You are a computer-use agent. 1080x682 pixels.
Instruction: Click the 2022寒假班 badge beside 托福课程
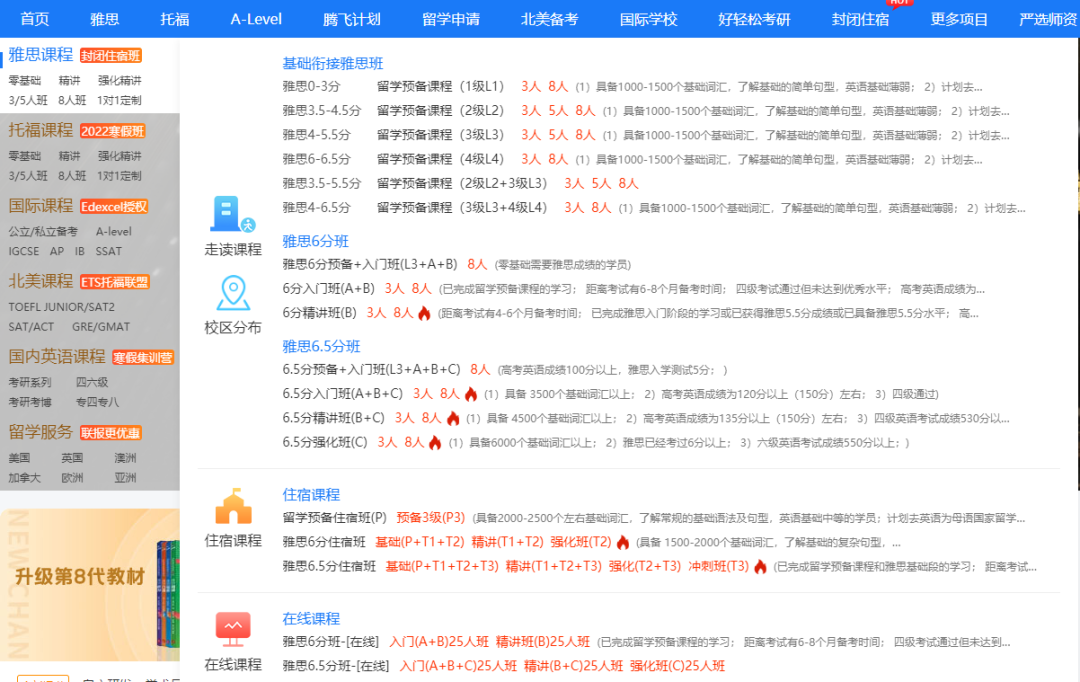(x=113, y=131)
